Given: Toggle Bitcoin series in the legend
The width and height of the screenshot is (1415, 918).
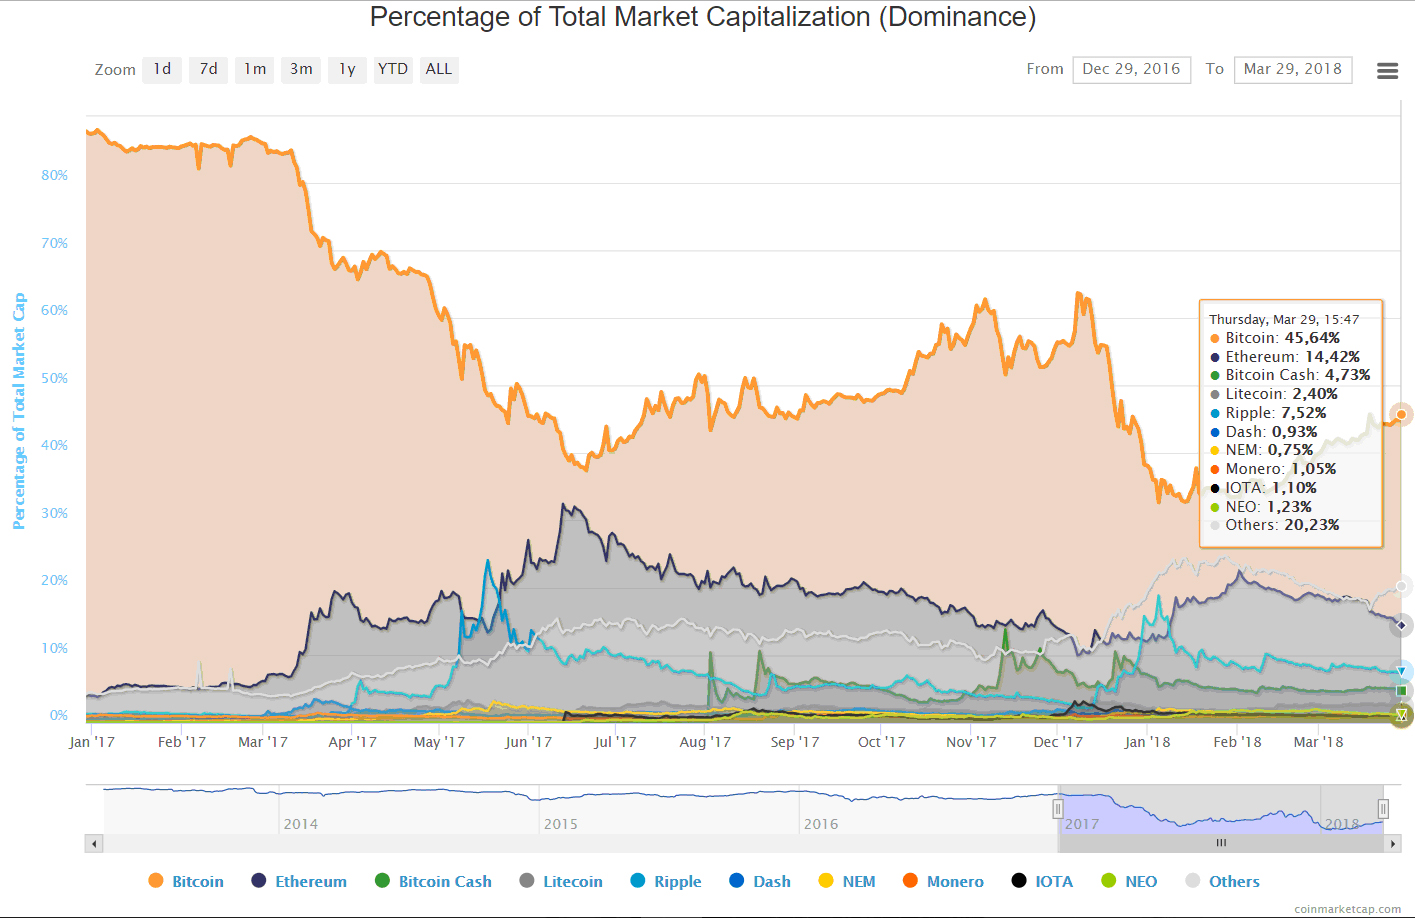Looking at the screenshot, I should coord(186,881).
